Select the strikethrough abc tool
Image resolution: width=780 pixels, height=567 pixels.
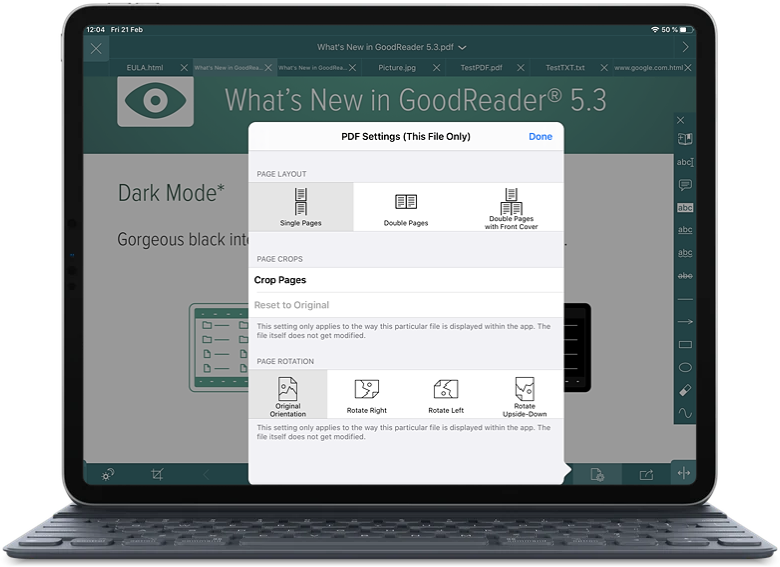(685, 276)
